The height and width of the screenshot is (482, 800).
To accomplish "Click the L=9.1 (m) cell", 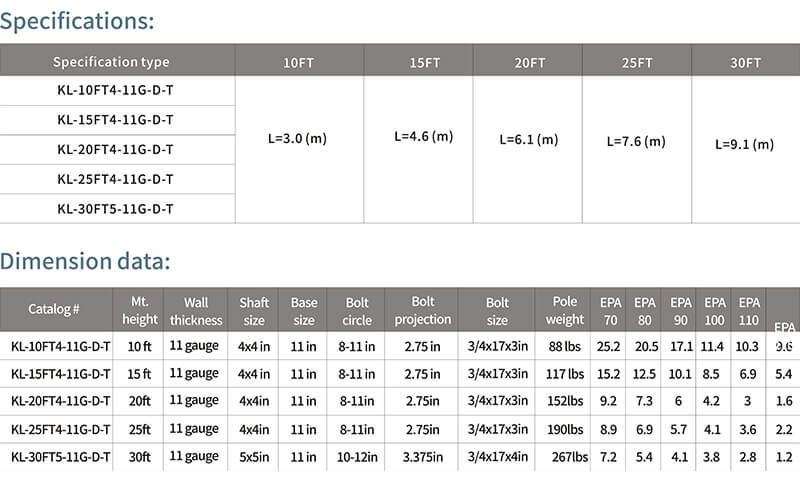I will tap(744, 144).
